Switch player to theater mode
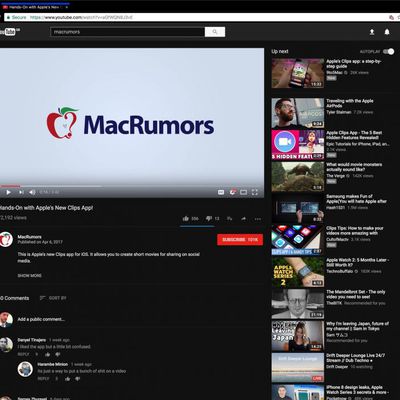 coord(244,192)
